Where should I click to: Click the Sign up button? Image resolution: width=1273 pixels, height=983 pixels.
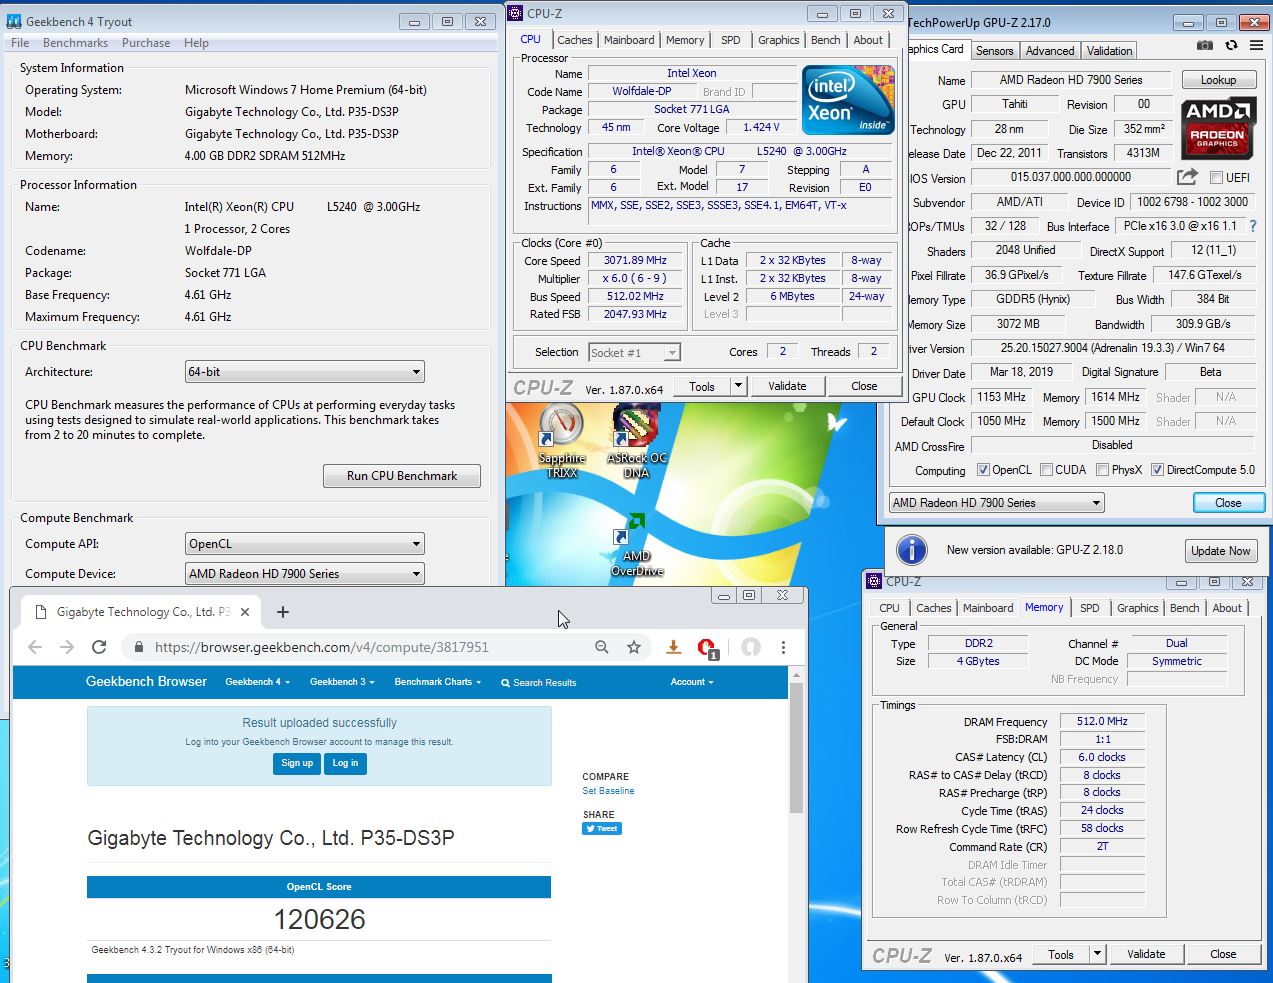point(297,763)
